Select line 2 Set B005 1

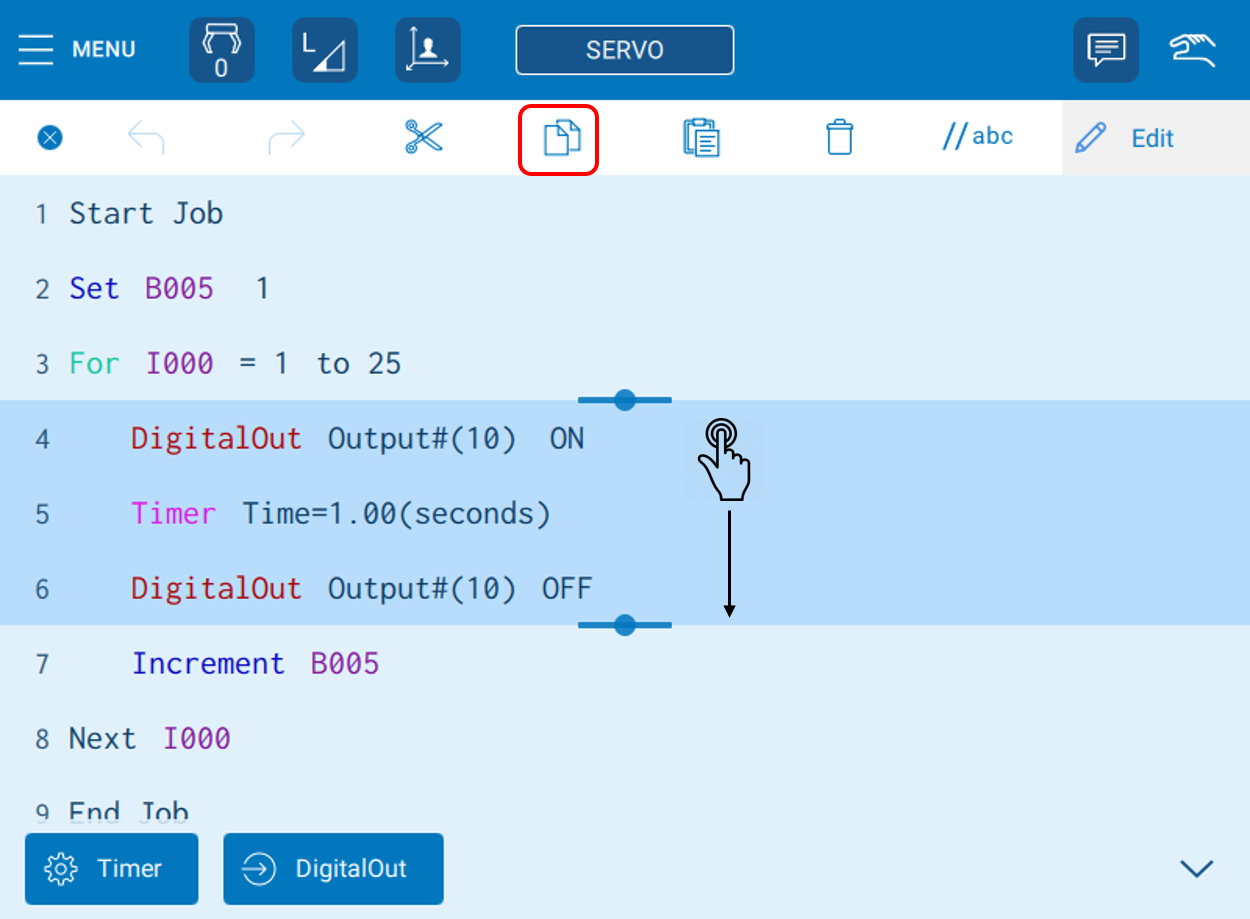tap(625, 289)
